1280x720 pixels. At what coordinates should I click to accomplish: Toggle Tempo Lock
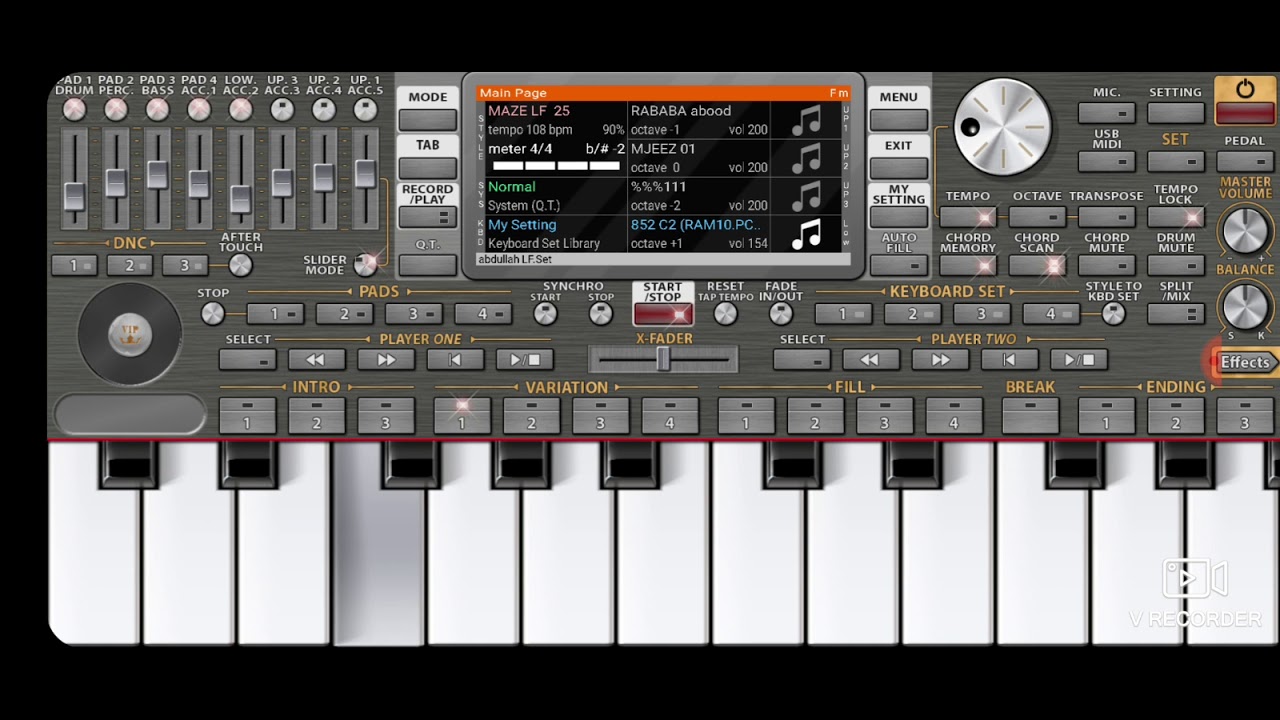click(1176, 217)
